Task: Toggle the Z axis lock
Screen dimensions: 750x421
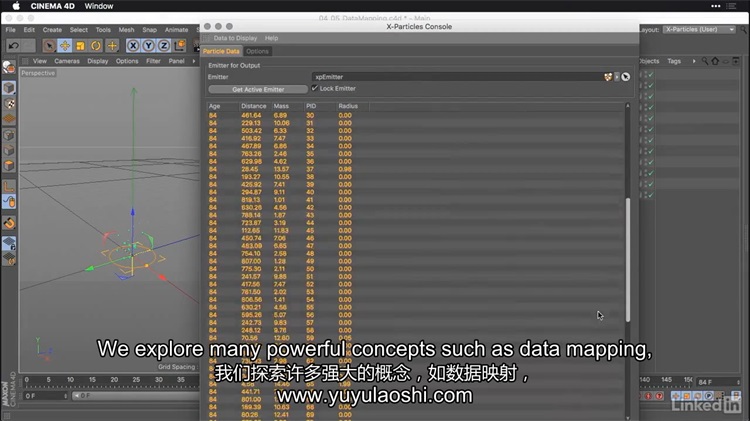Action: (164, 45)
